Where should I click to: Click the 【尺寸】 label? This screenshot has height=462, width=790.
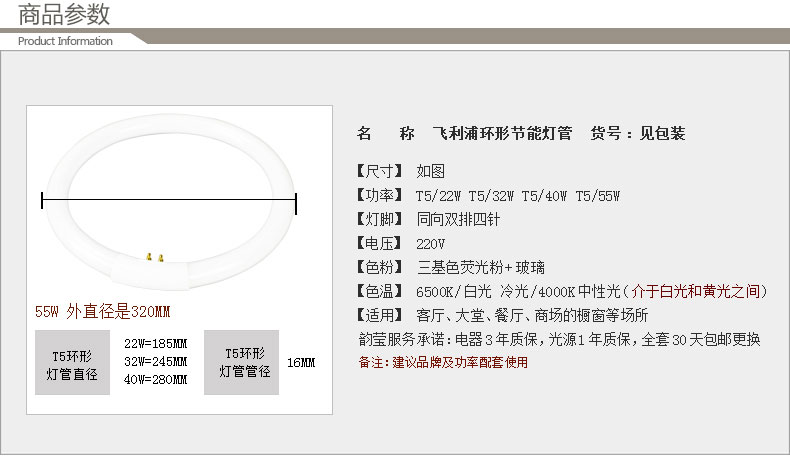coord(379,171)
